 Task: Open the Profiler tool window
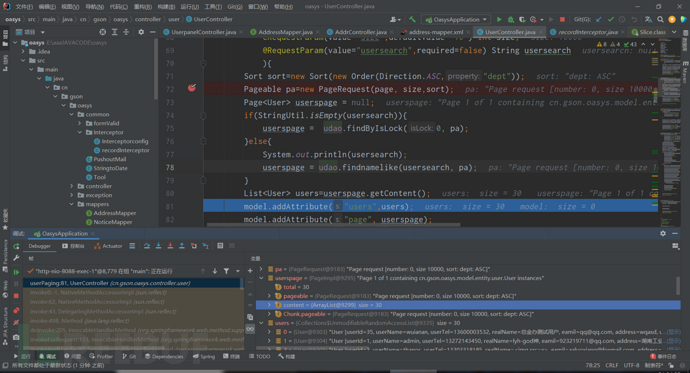click(x=101, y=356)
